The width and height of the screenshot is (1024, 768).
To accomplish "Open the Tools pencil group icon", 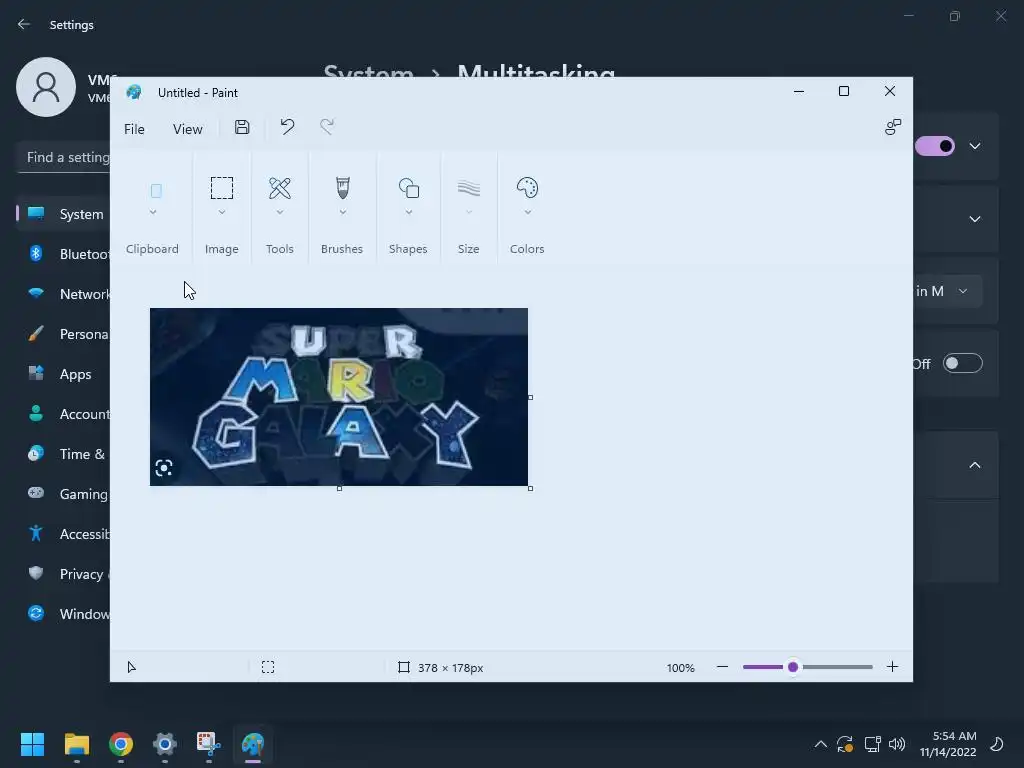I will [x=280, y=188].
